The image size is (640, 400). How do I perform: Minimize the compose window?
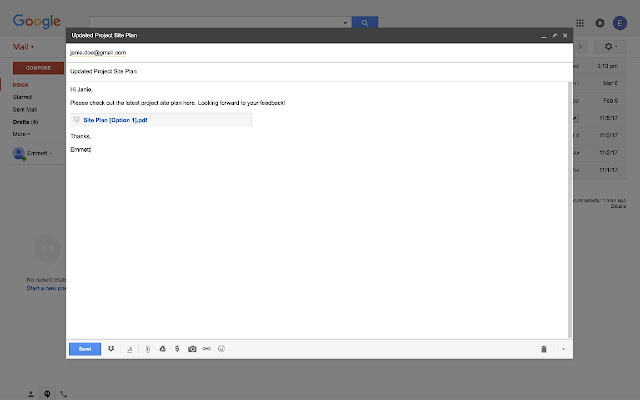[544, 36]
